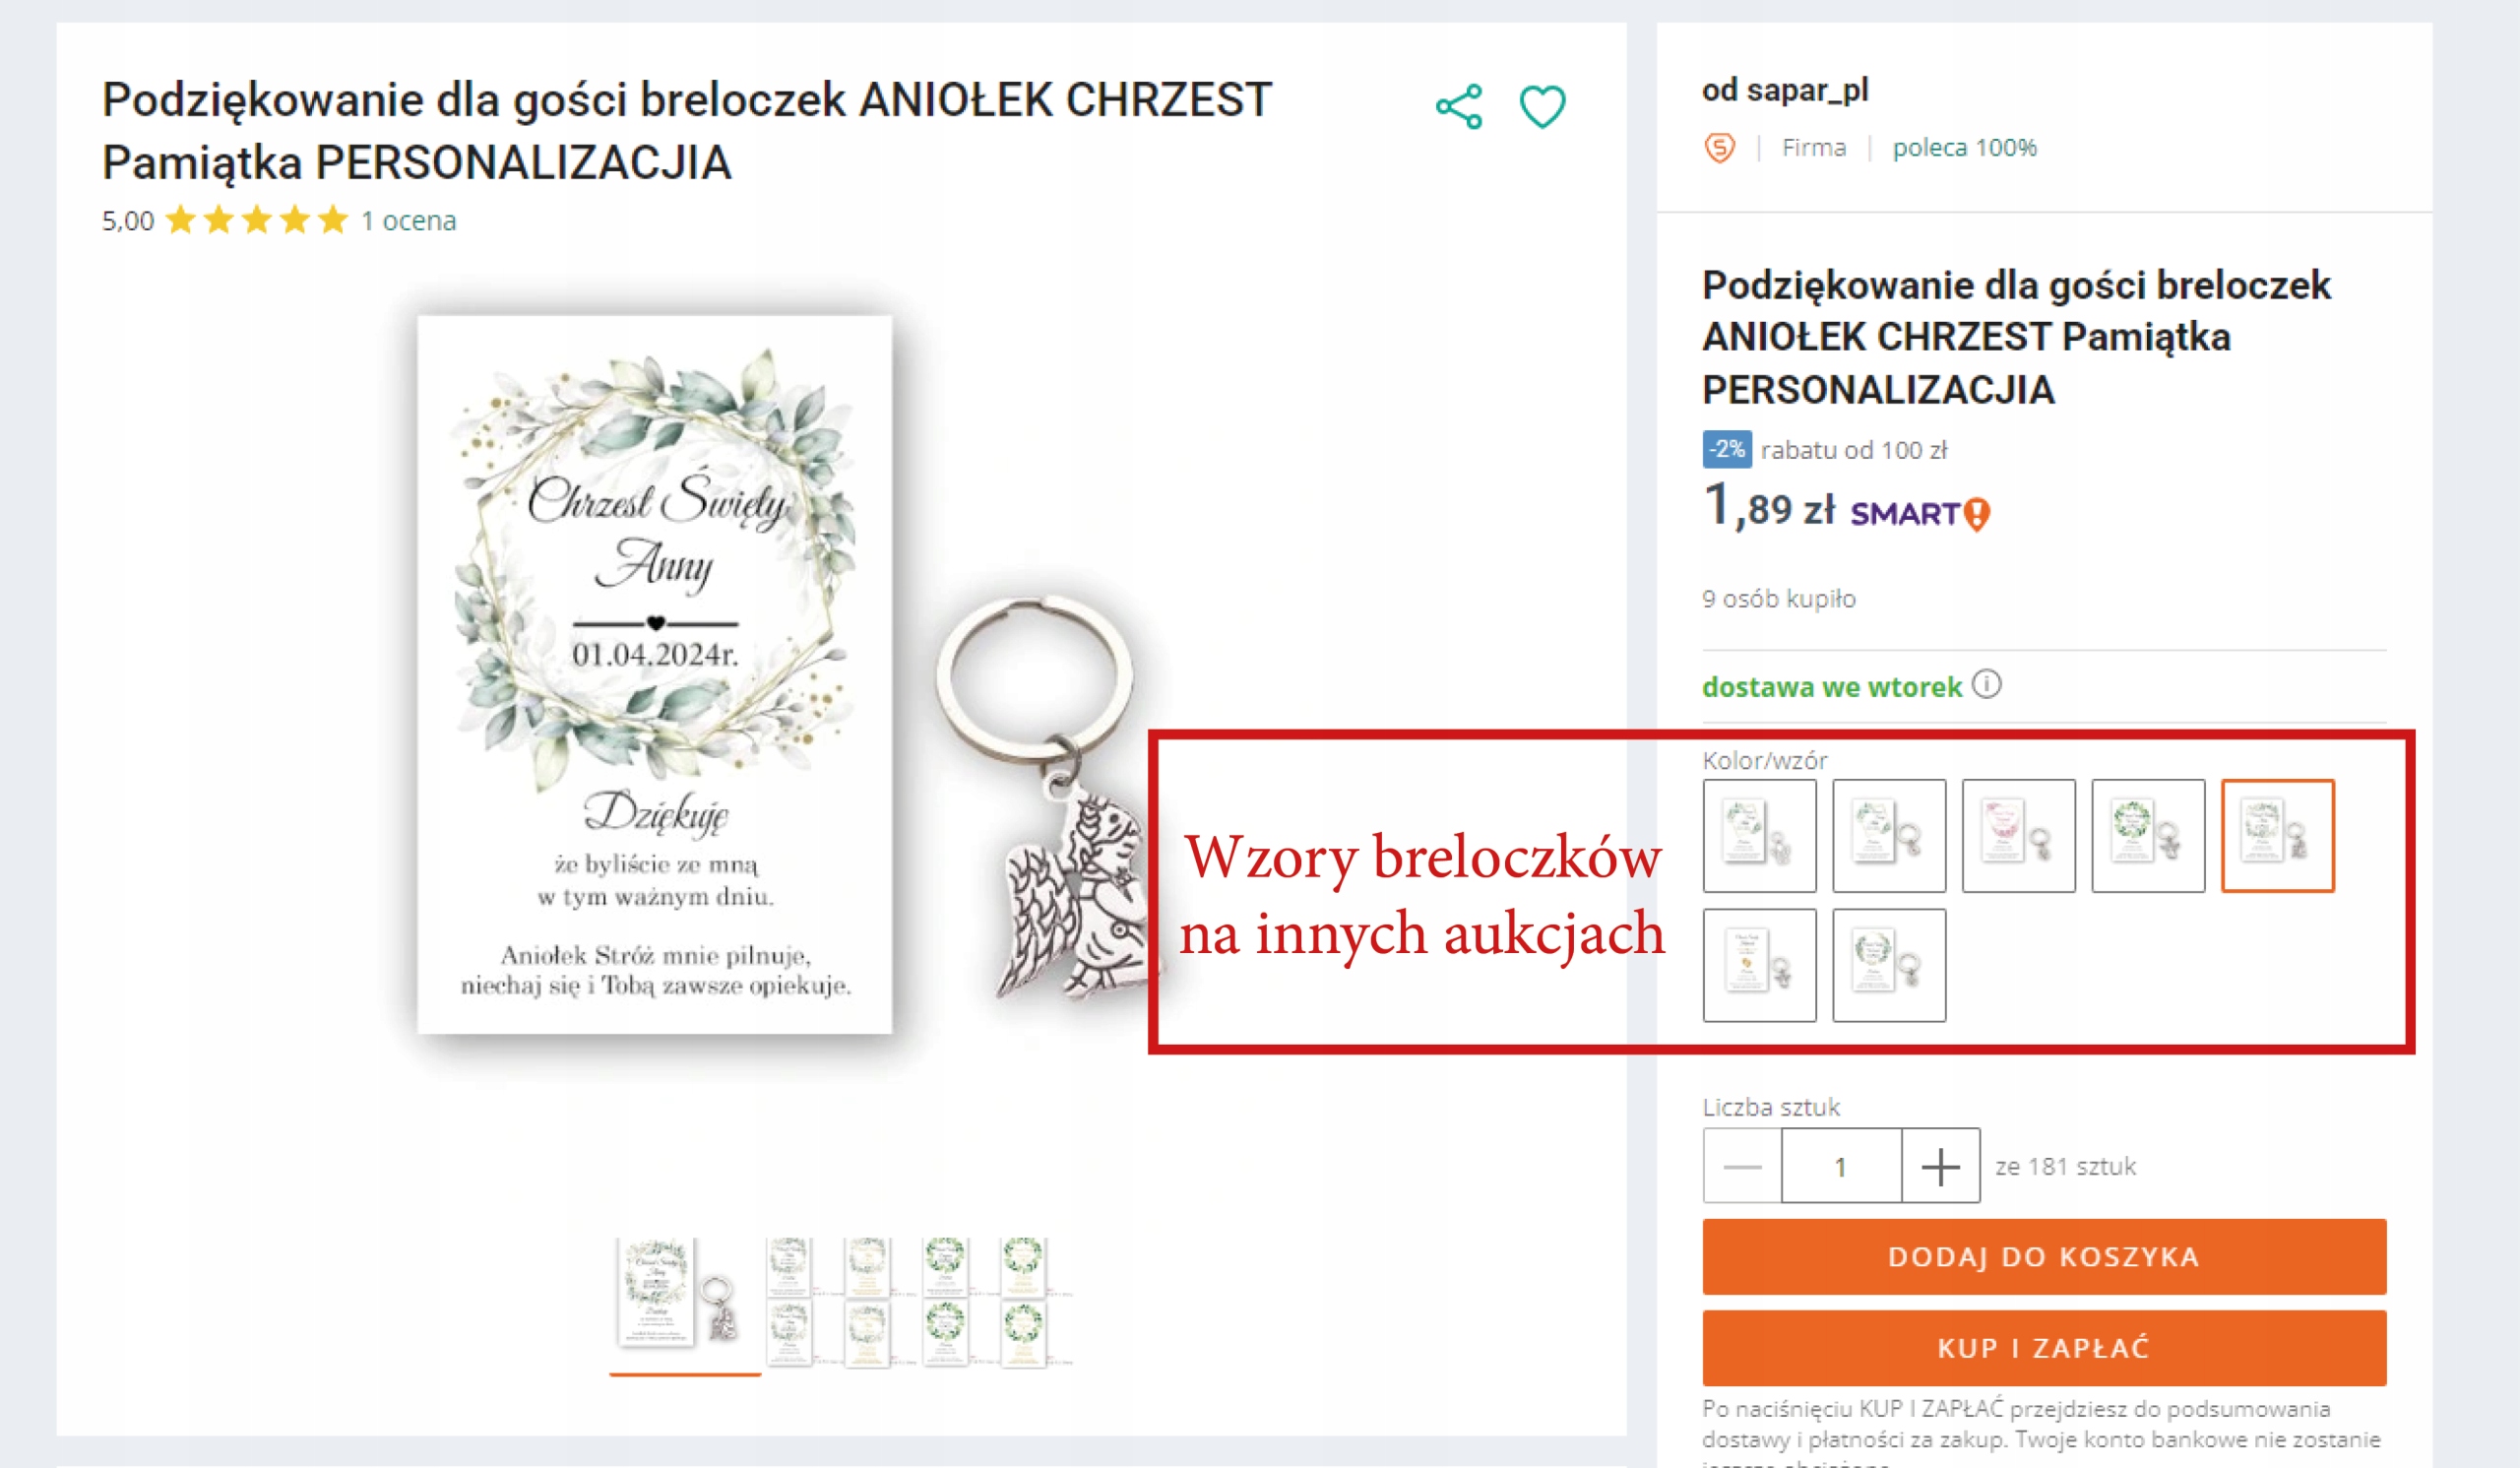Increase quantity with plus button

pyautogui.click(x=1940, y=1166)
